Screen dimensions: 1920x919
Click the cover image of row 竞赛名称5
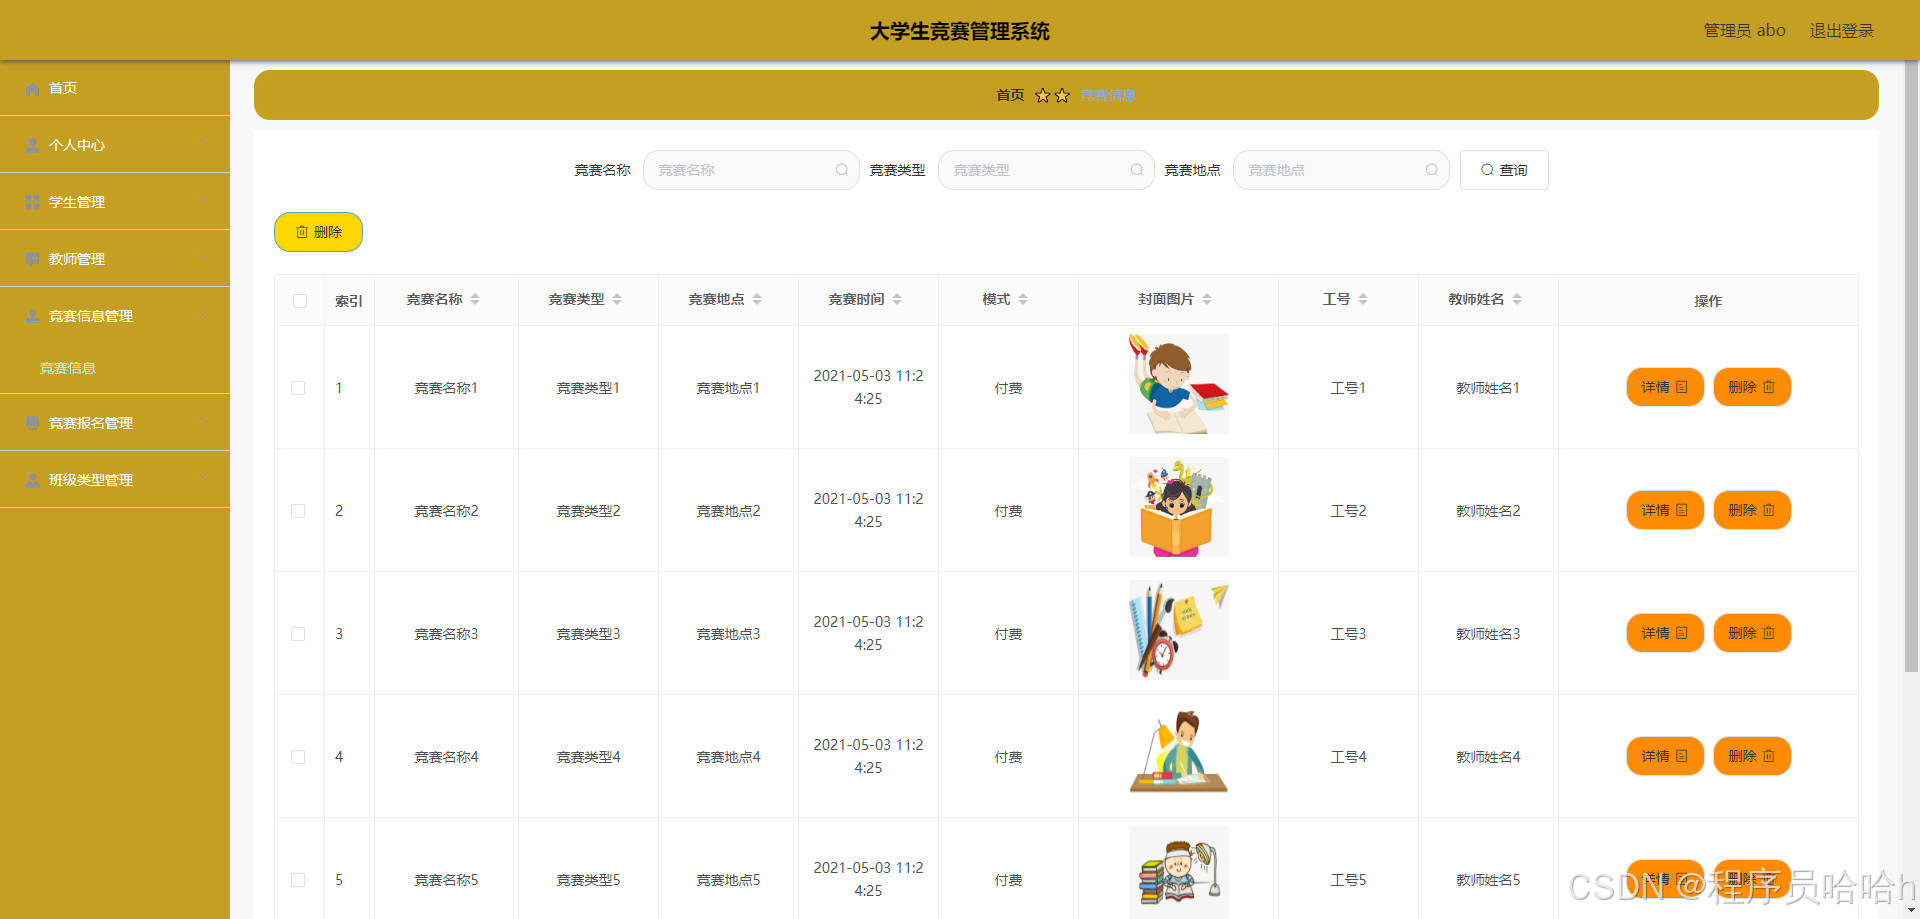click(x=1179, y=872)
